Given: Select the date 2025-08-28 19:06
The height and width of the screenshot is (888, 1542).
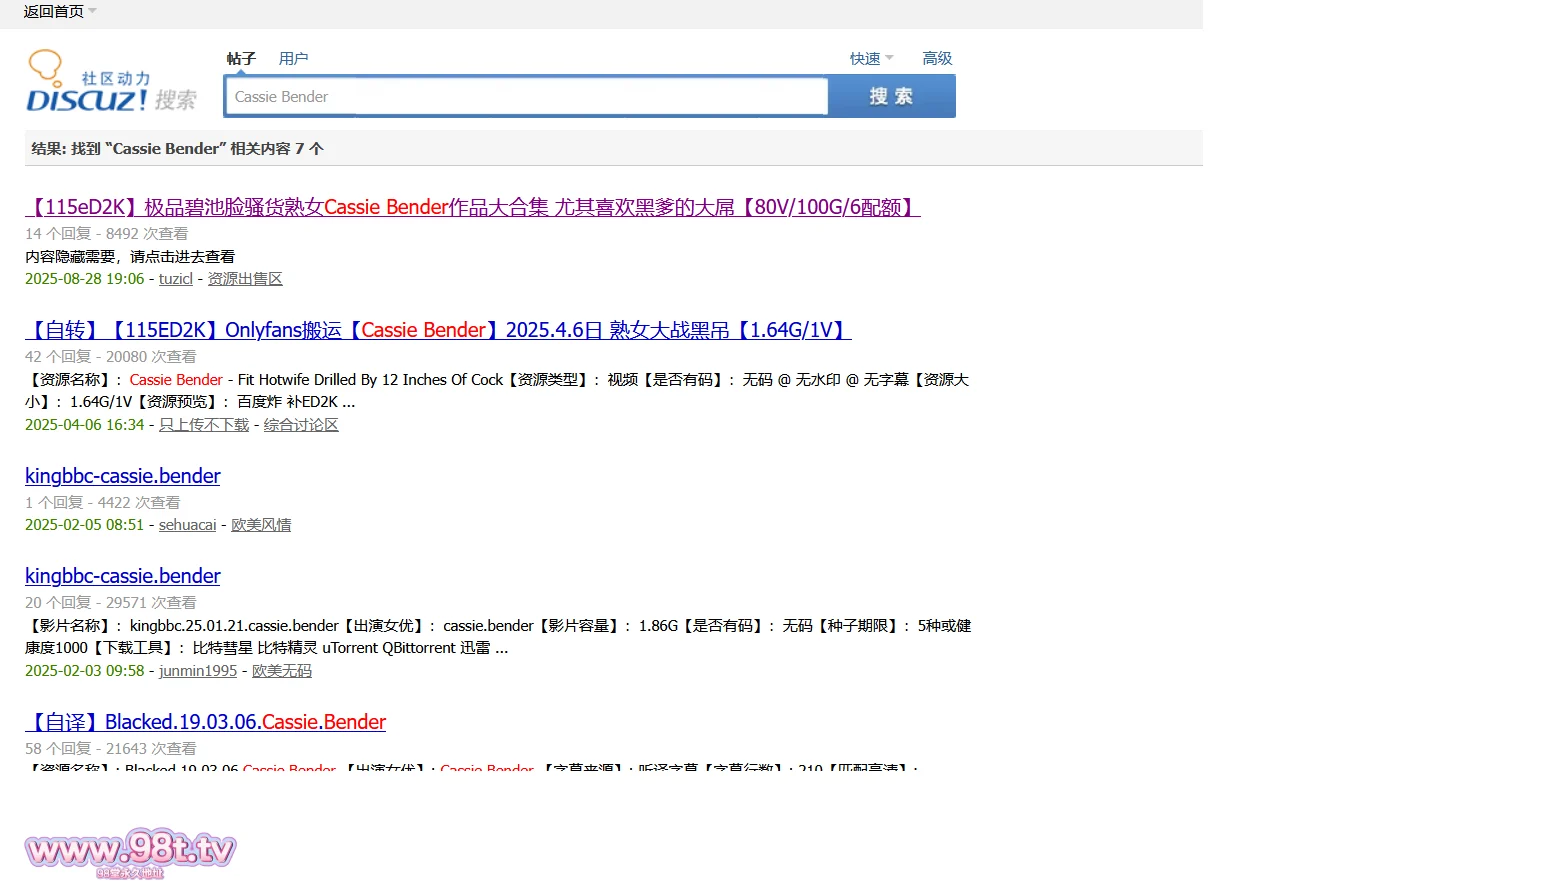Looking at the screenshot, I should (85, 279).
